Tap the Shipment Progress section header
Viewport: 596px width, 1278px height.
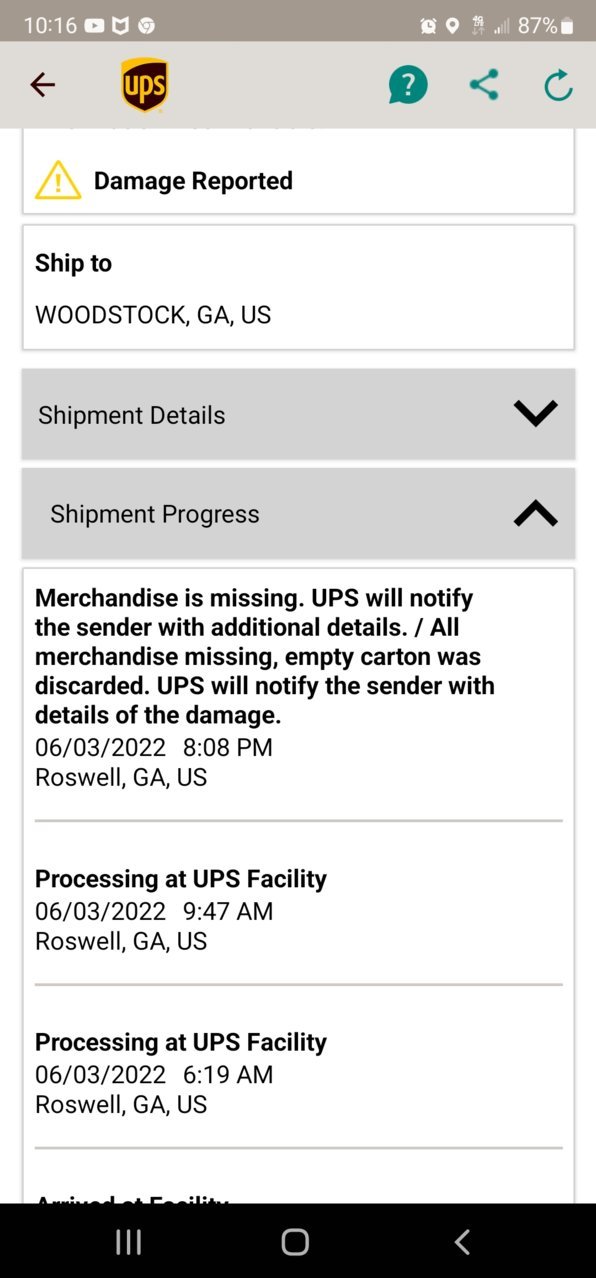click(x=298, y=513)
